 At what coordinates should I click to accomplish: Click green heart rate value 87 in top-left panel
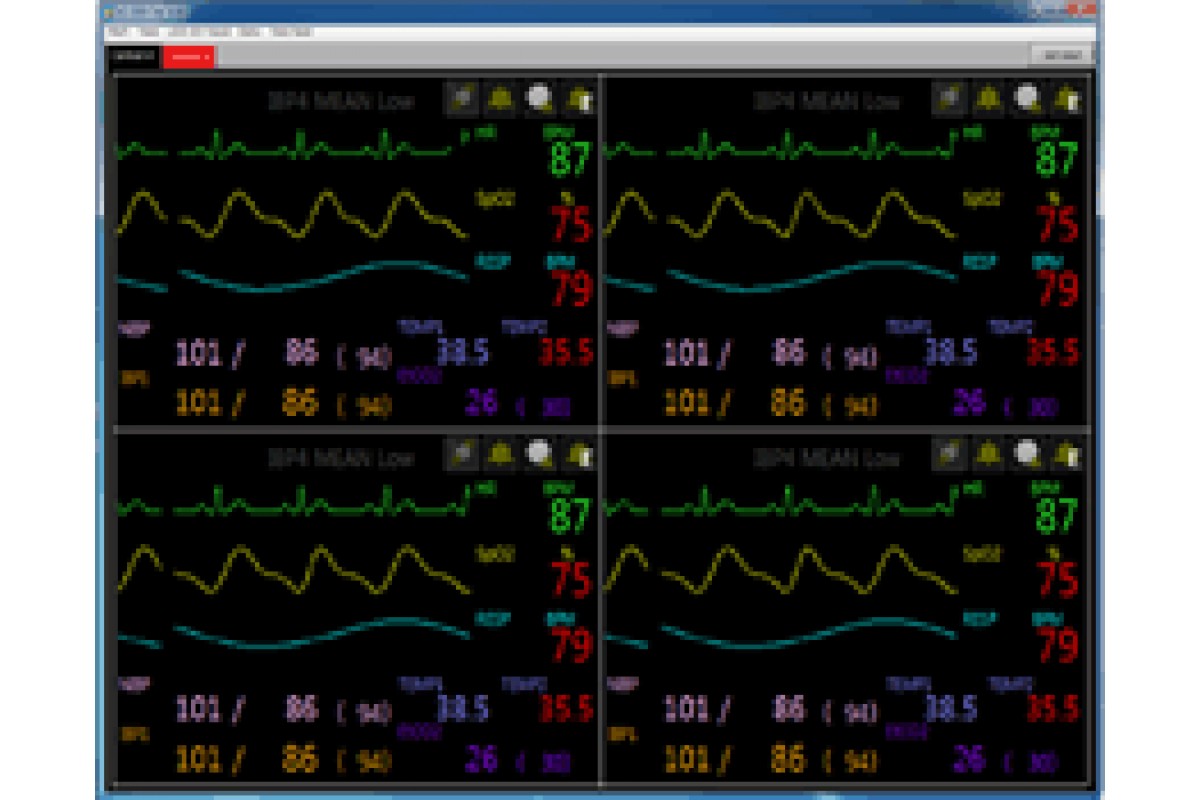click(x=569, y=159)
